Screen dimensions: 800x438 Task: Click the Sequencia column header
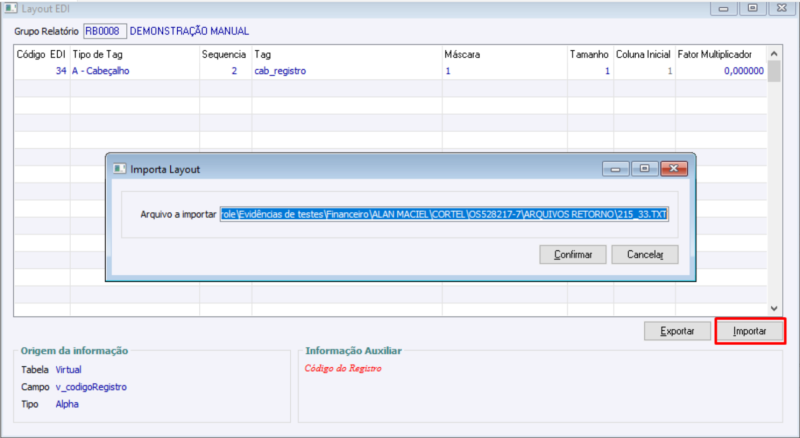(x=226, y=54)
